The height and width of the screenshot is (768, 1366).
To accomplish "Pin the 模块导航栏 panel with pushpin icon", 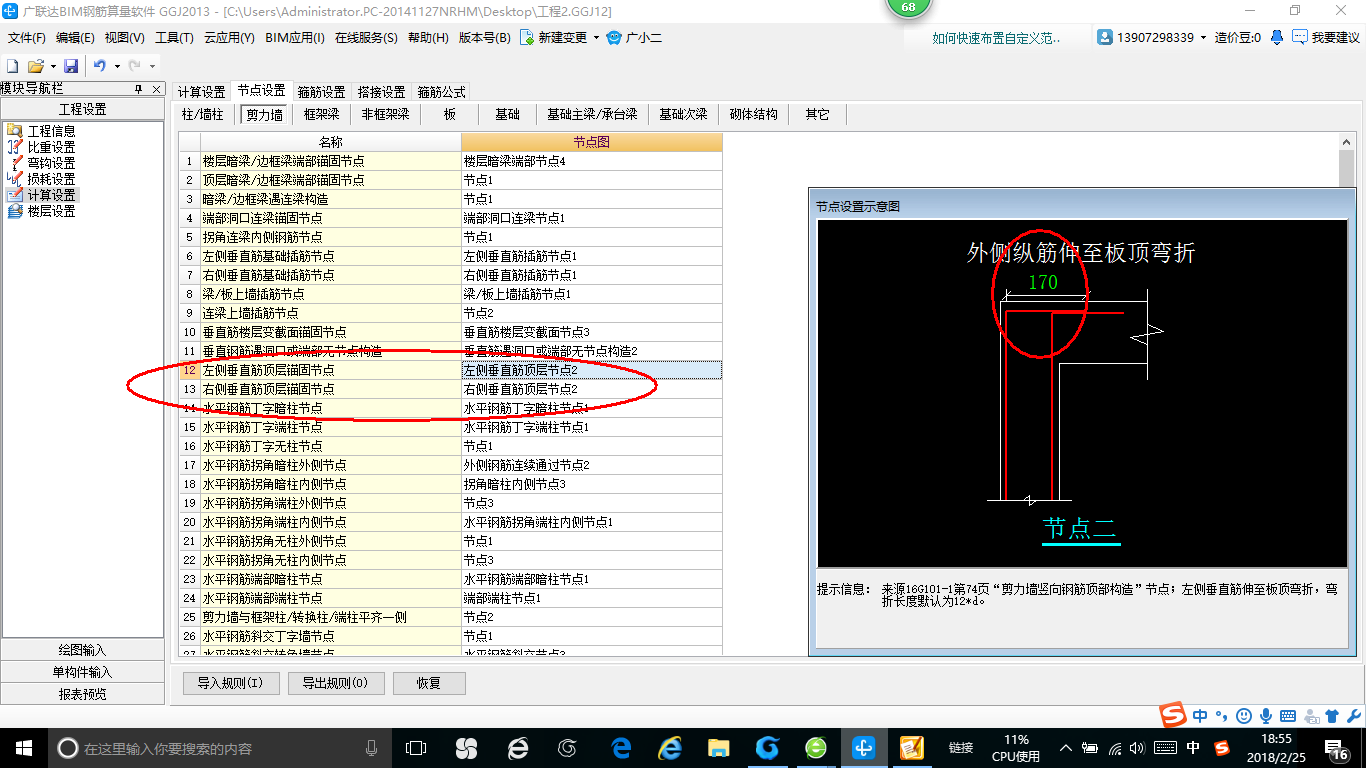I will pyautogui.click(x=139, y=89).
